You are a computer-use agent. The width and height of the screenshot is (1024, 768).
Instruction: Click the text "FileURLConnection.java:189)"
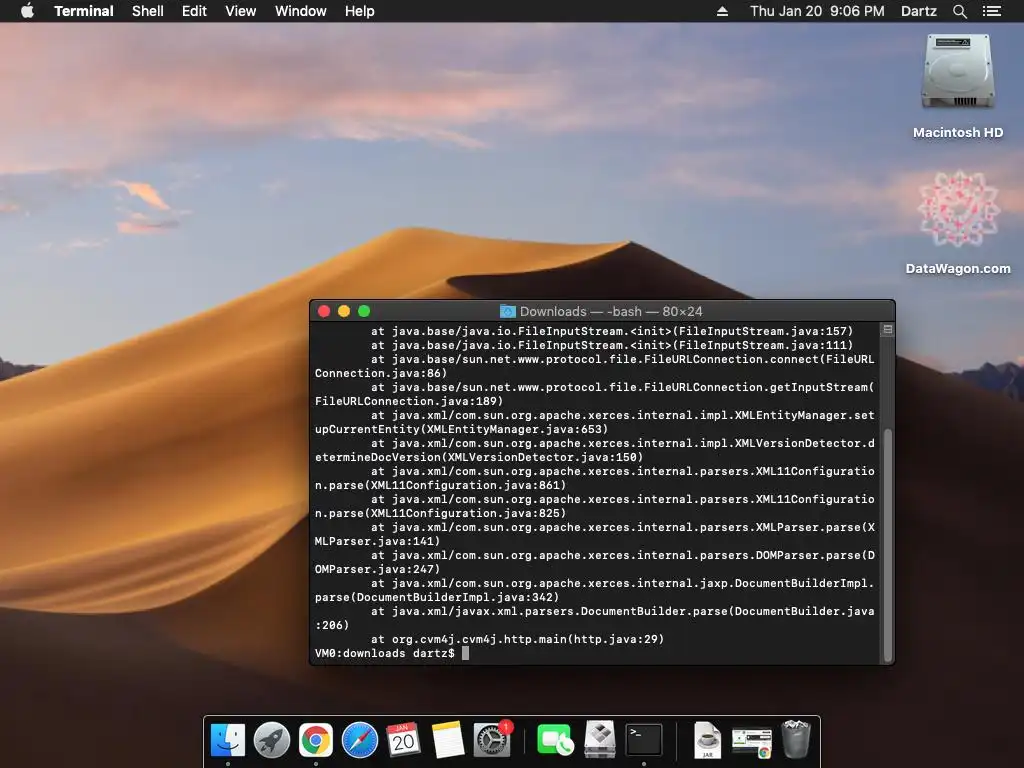pos(409,401)
